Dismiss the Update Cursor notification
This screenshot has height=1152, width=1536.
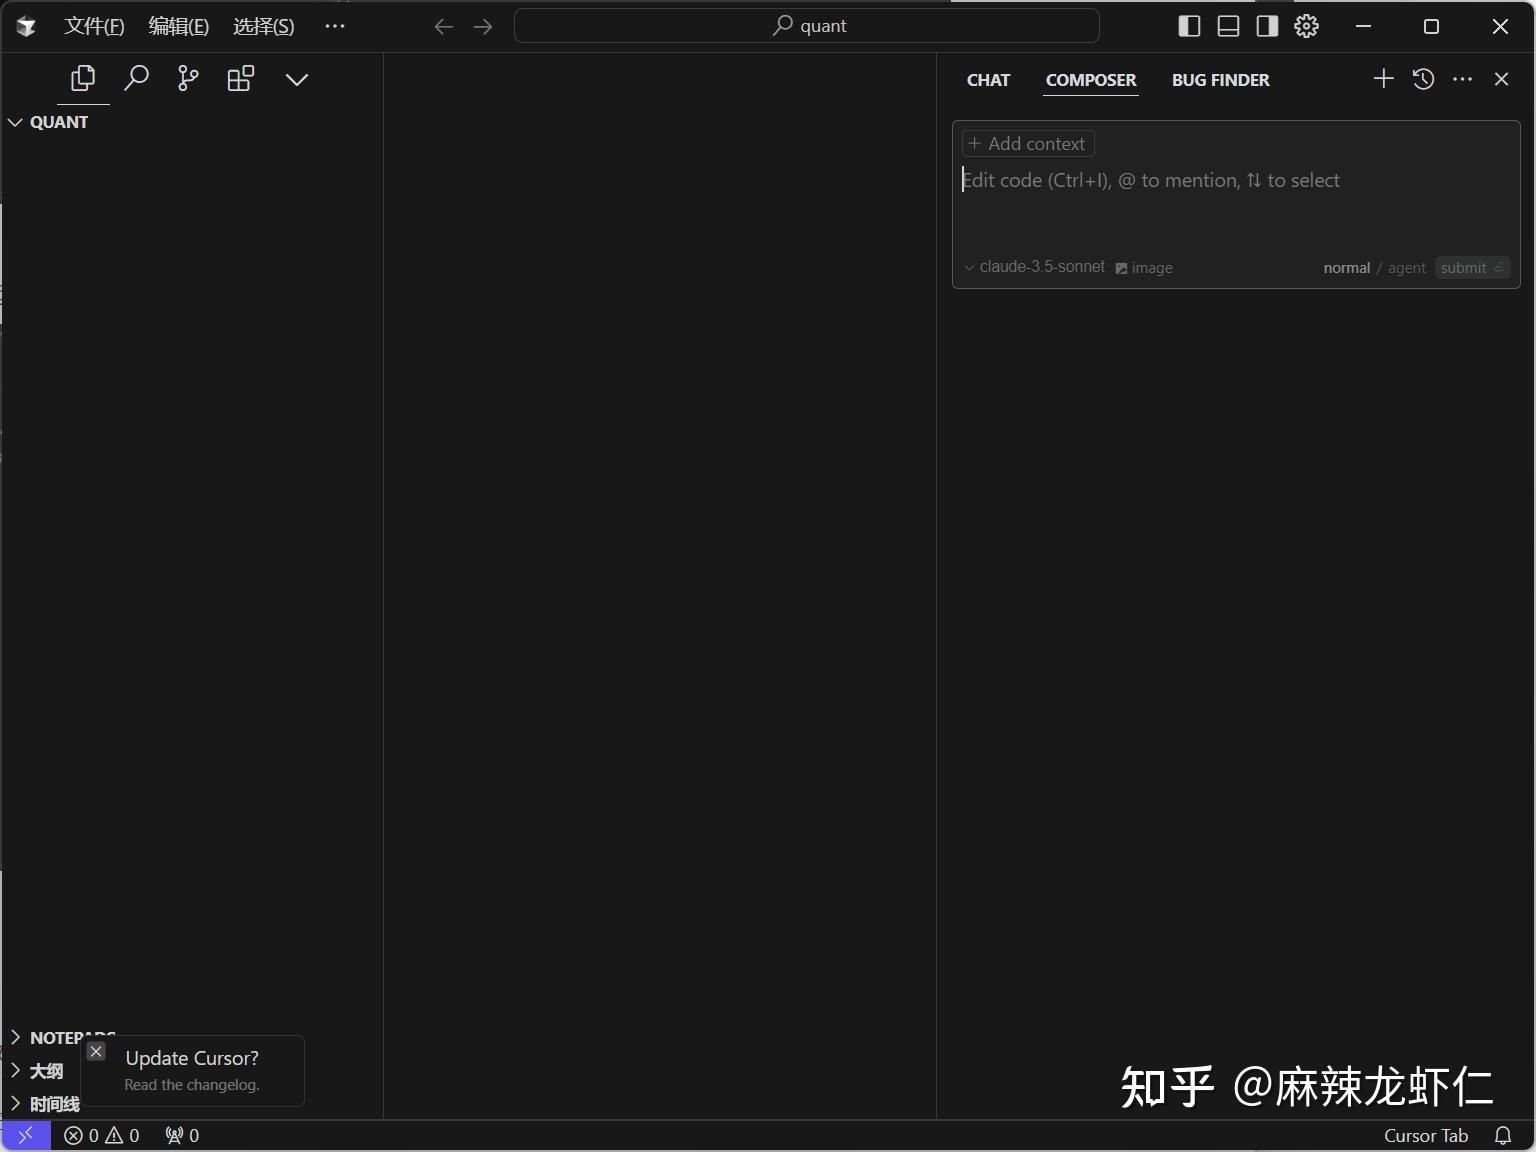point(96,1051)
